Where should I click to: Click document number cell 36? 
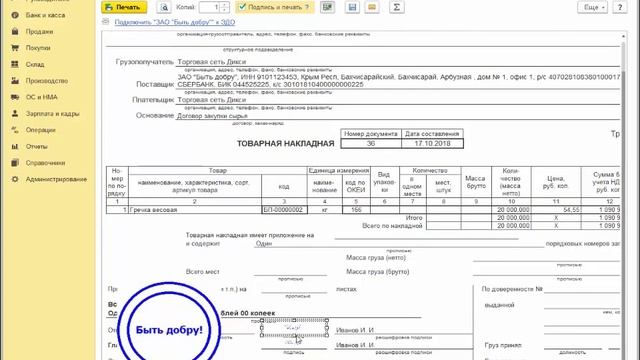click(x=371, y=144)
